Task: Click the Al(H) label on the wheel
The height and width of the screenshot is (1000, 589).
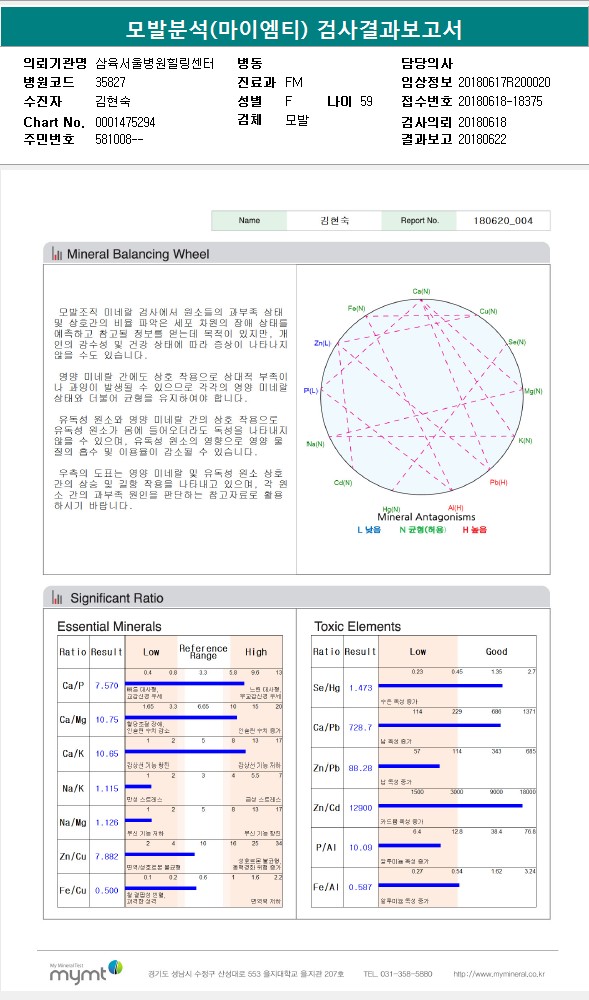Action: [456, 507]
